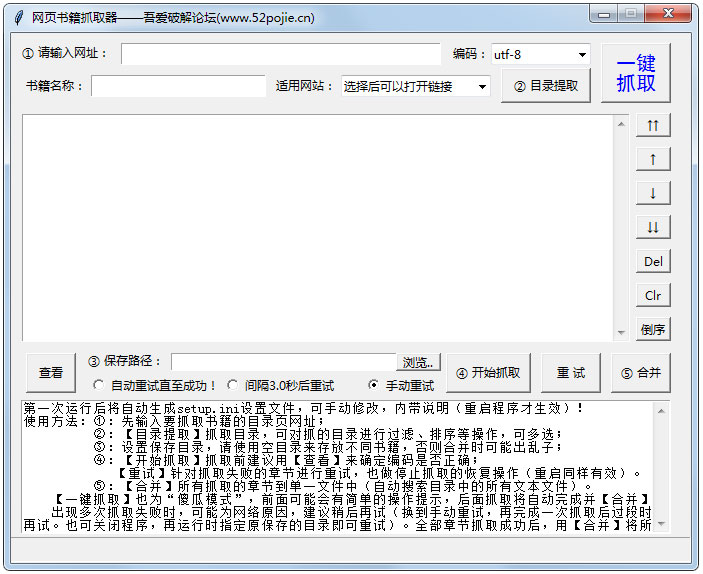The image size is (703, 574).
Task: Click the 倒序 reverse order button
Action: point(653,329)
